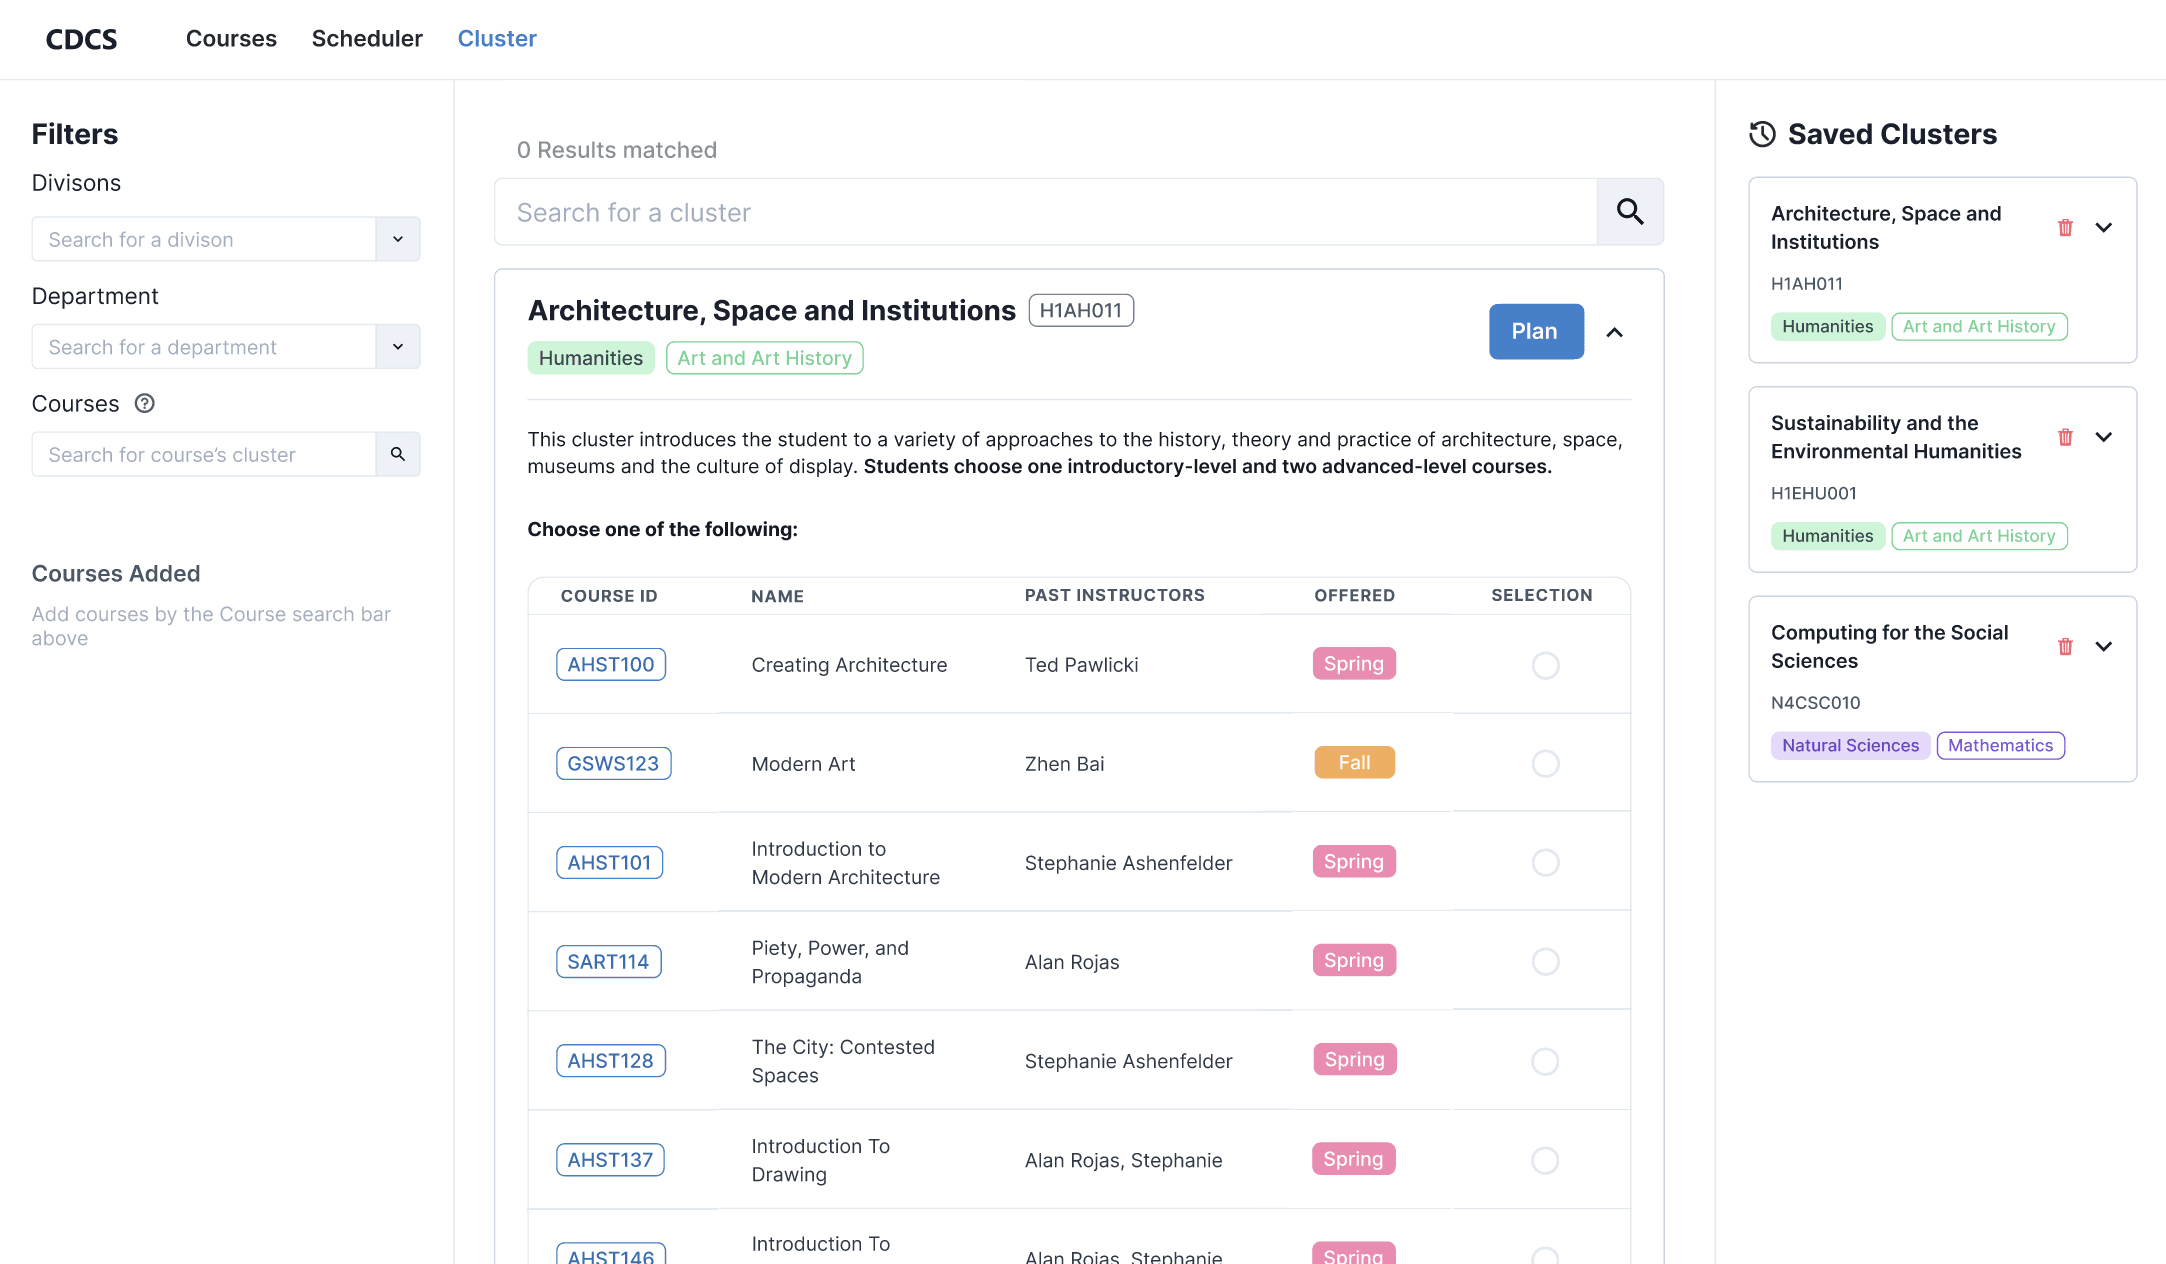Click the cluster search magnifier icon
The width and height of the screenshot is (2166, 1264).
(1630, 212)
